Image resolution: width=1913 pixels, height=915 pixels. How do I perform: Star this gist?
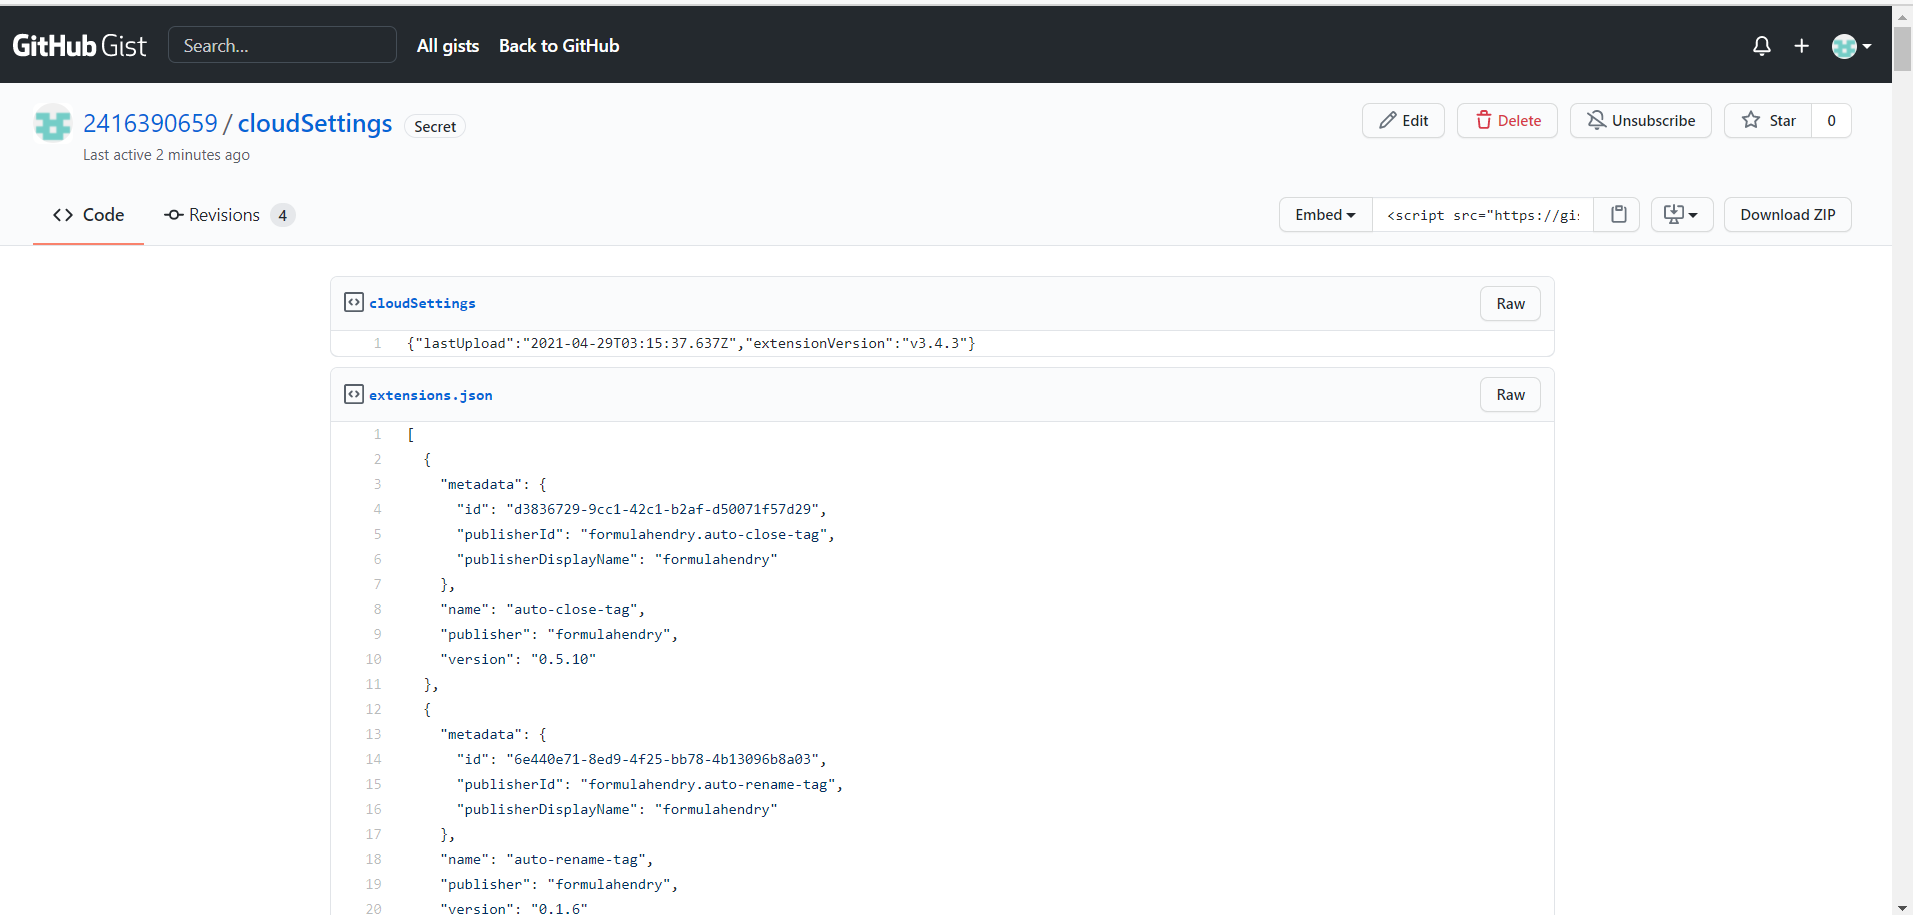point(1768,121)
